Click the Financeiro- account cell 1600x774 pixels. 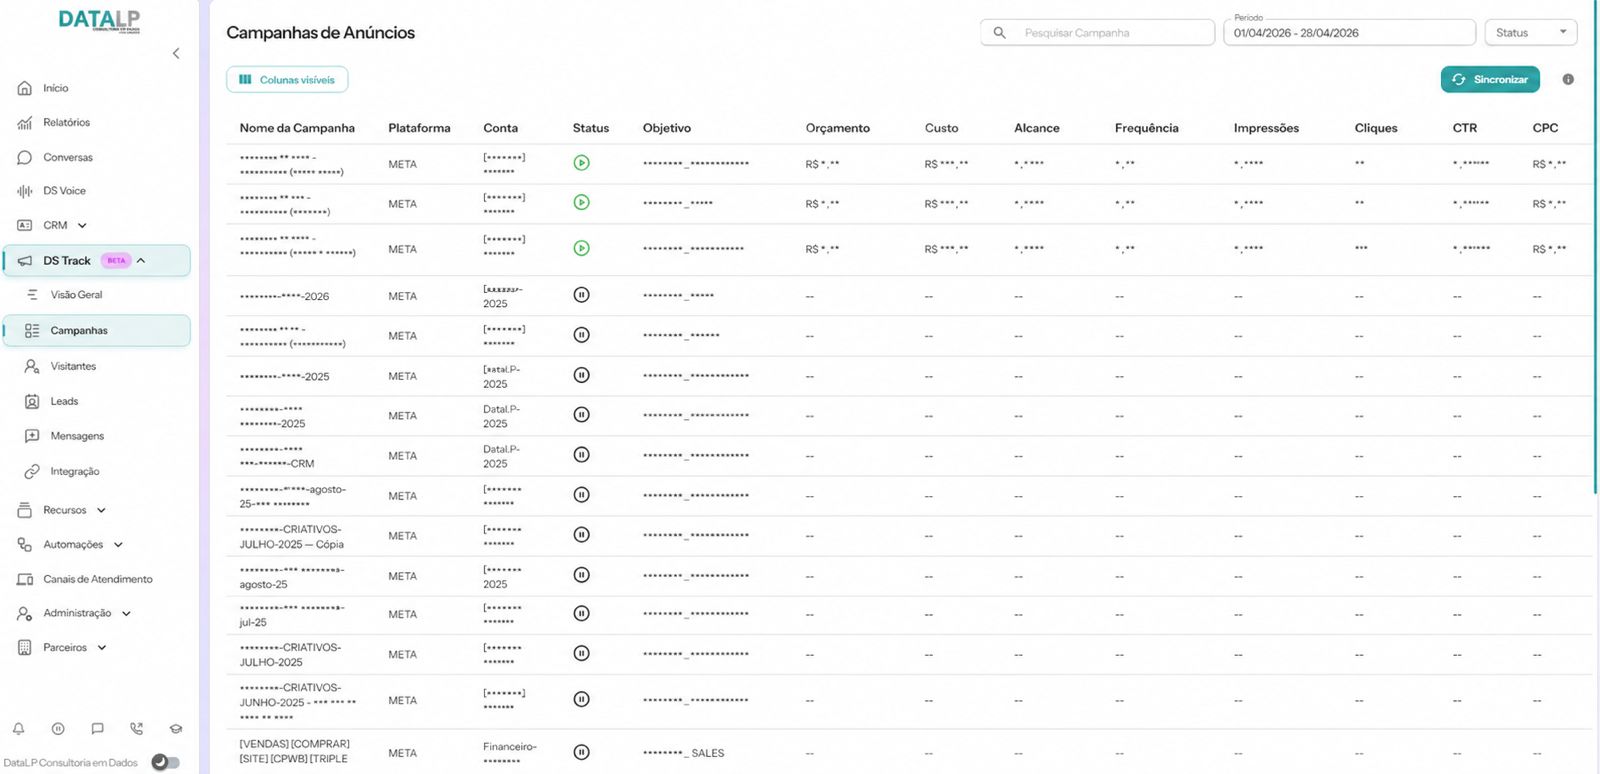(x=510, y=753)
